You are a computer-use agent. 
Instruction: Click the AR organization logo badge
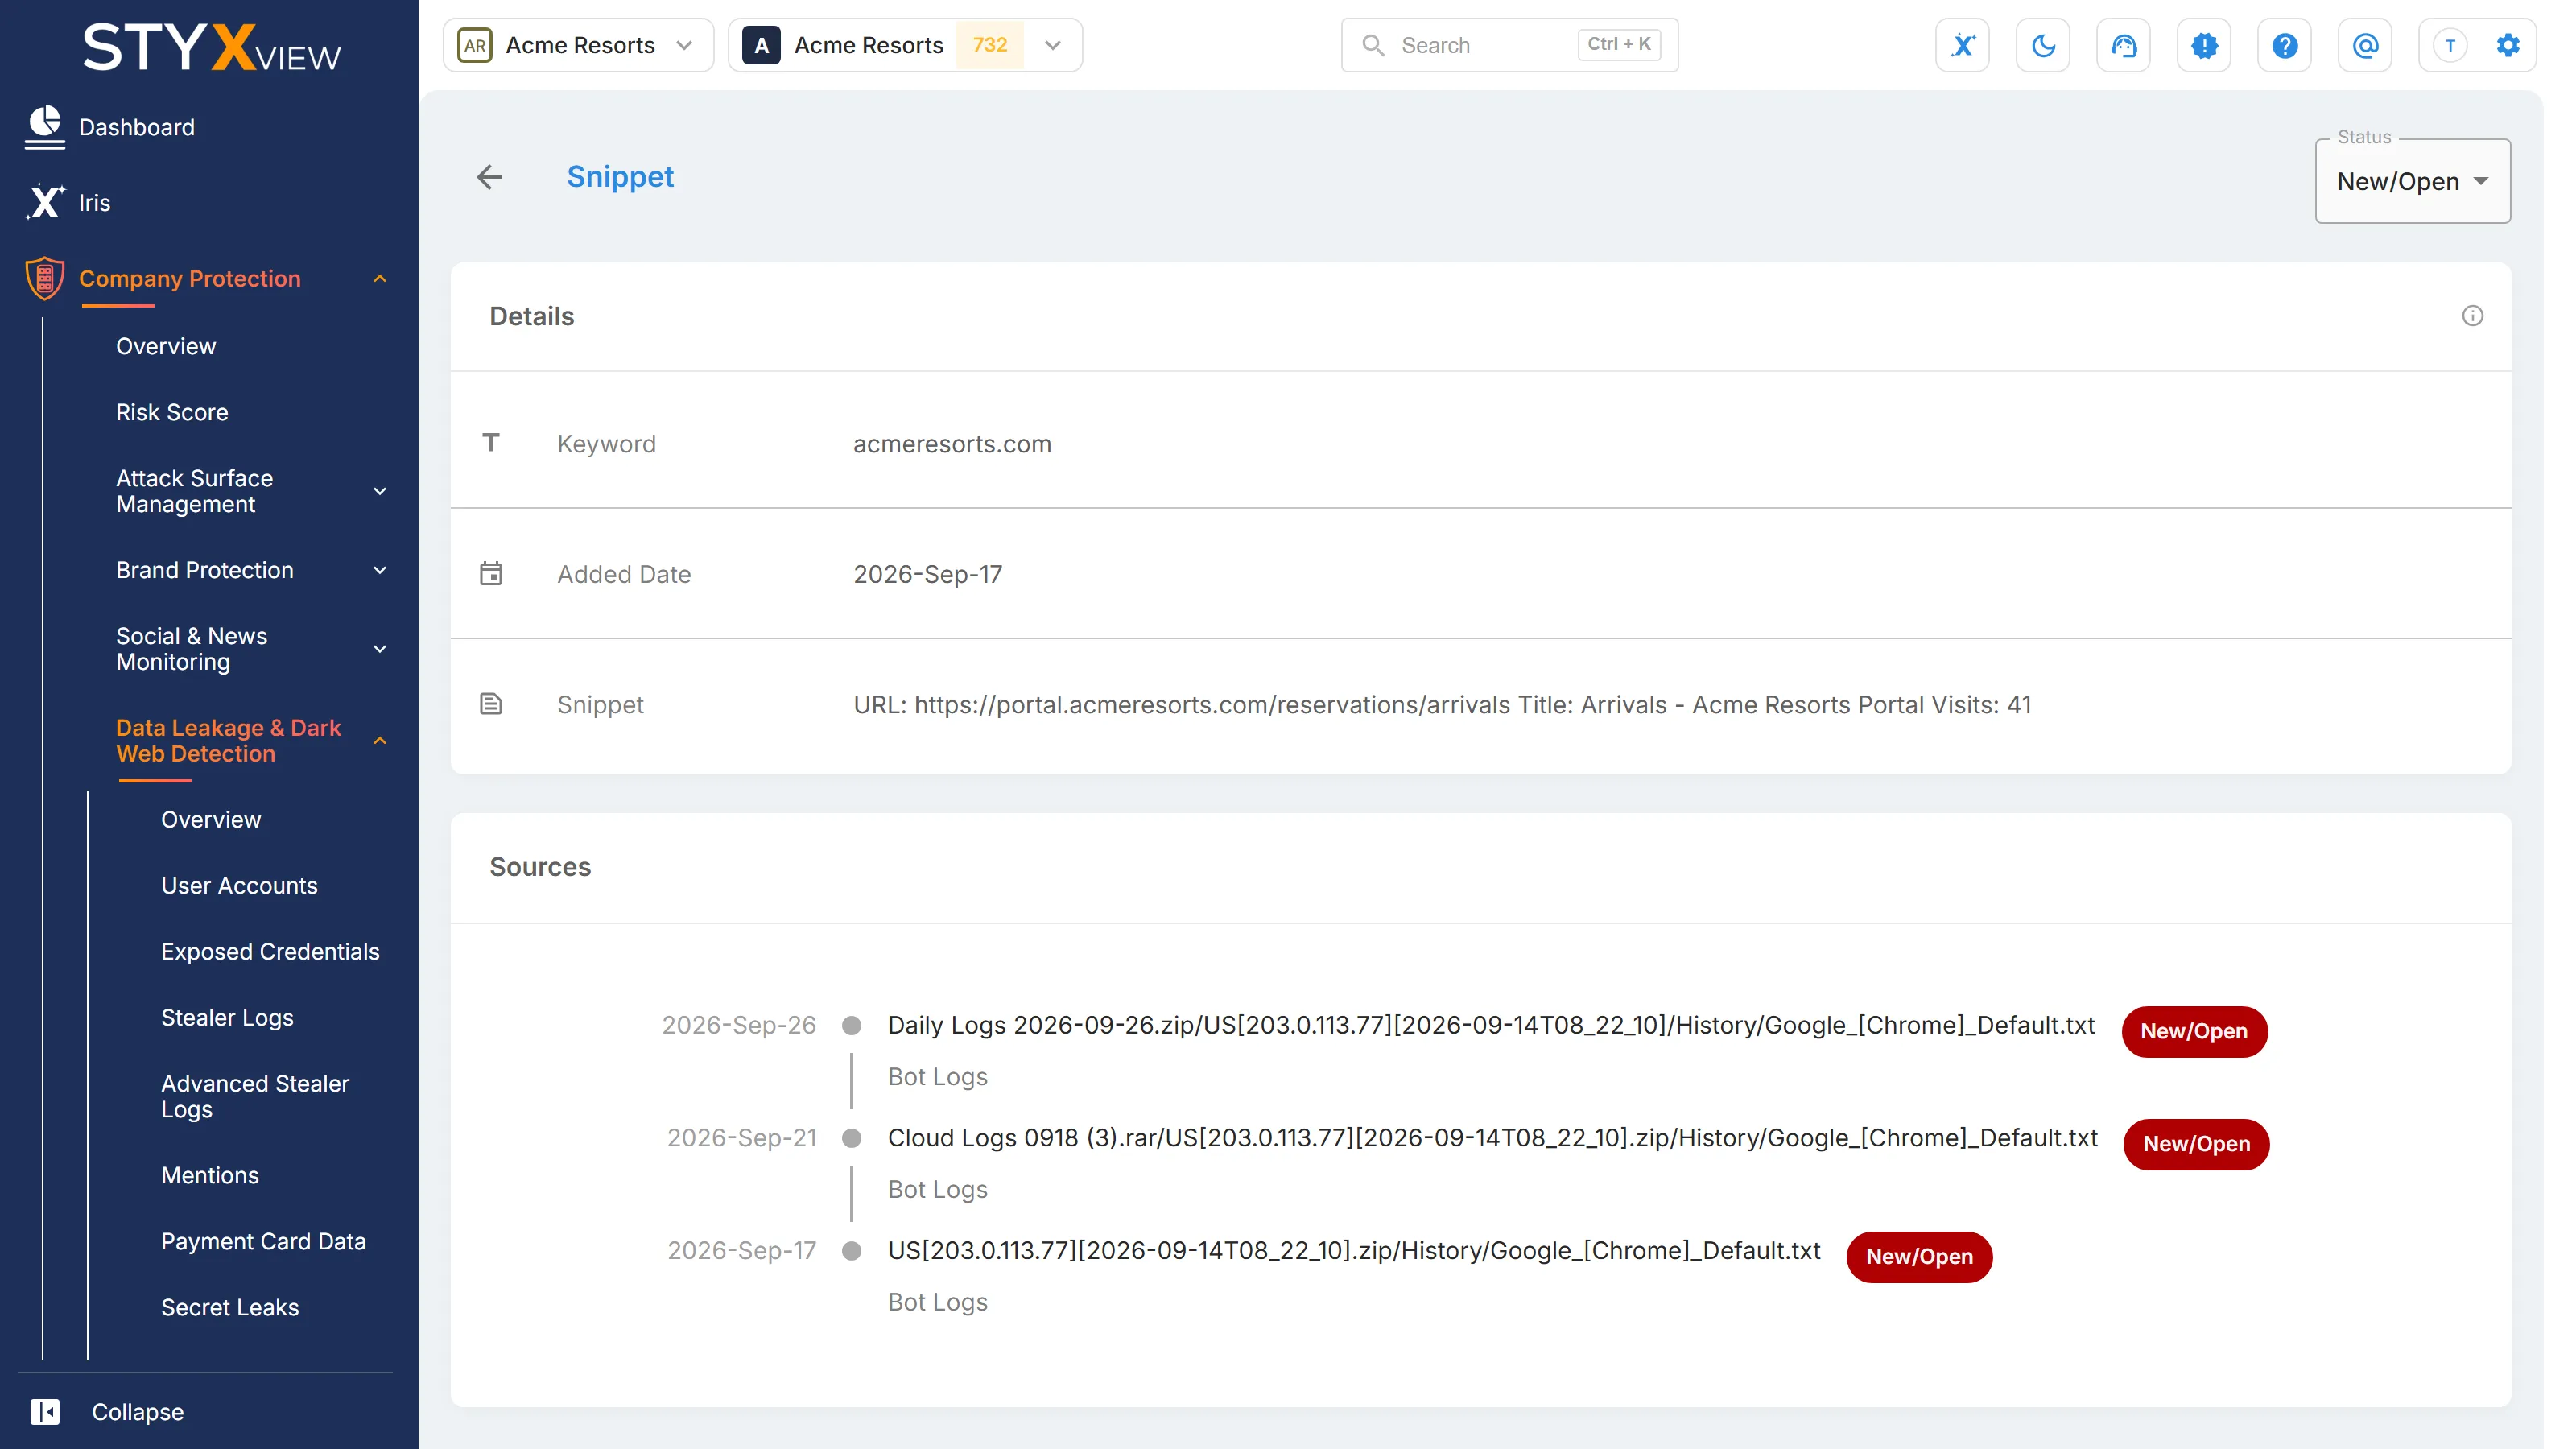click(474, 45)
